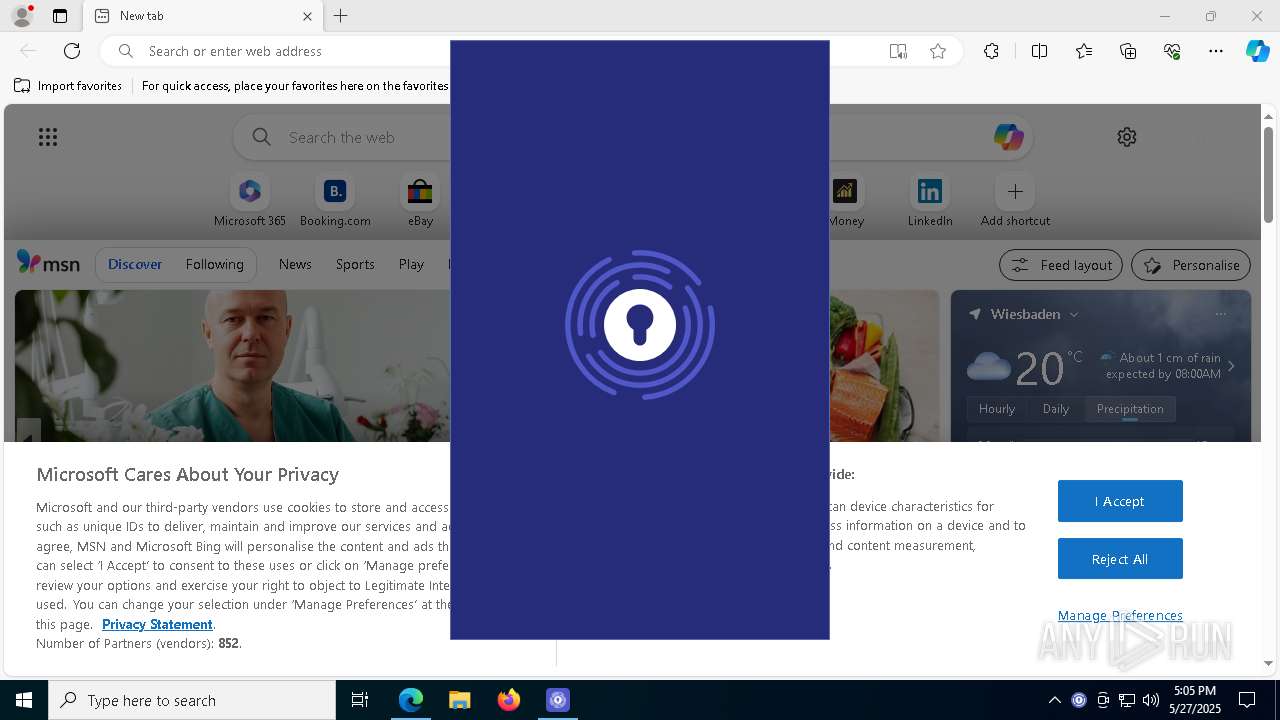
Task: Add this page to favorites with the star icon
Action: click(938, 51)
